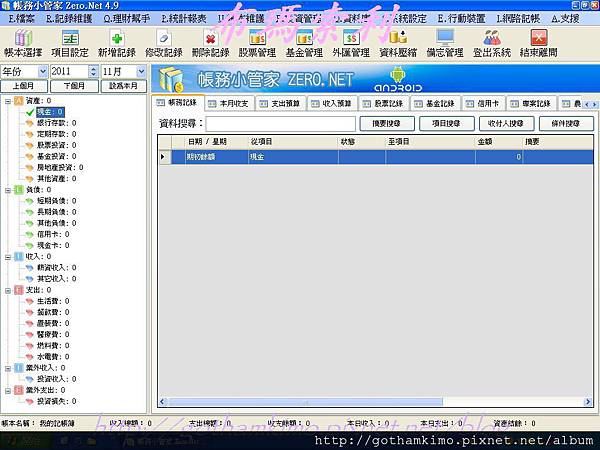The height and width of the screenshot is (450, 600).
Task: Select 水電費: 0 tree item
Action: coord(53,357)
